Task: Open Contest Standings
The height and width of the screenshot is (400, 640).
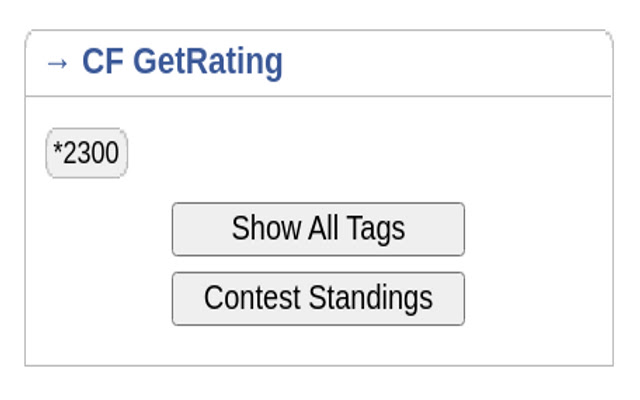Action: click(x=318, y=298)
